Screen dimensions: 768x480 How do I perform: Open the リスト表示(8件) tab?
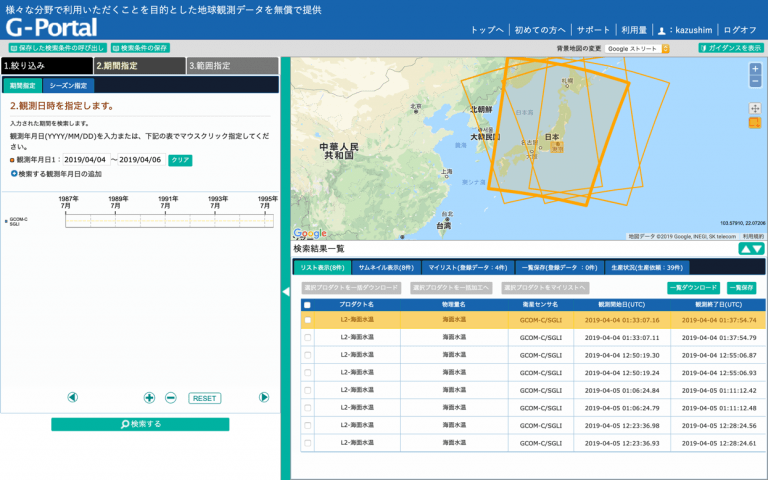coord(322,267)
